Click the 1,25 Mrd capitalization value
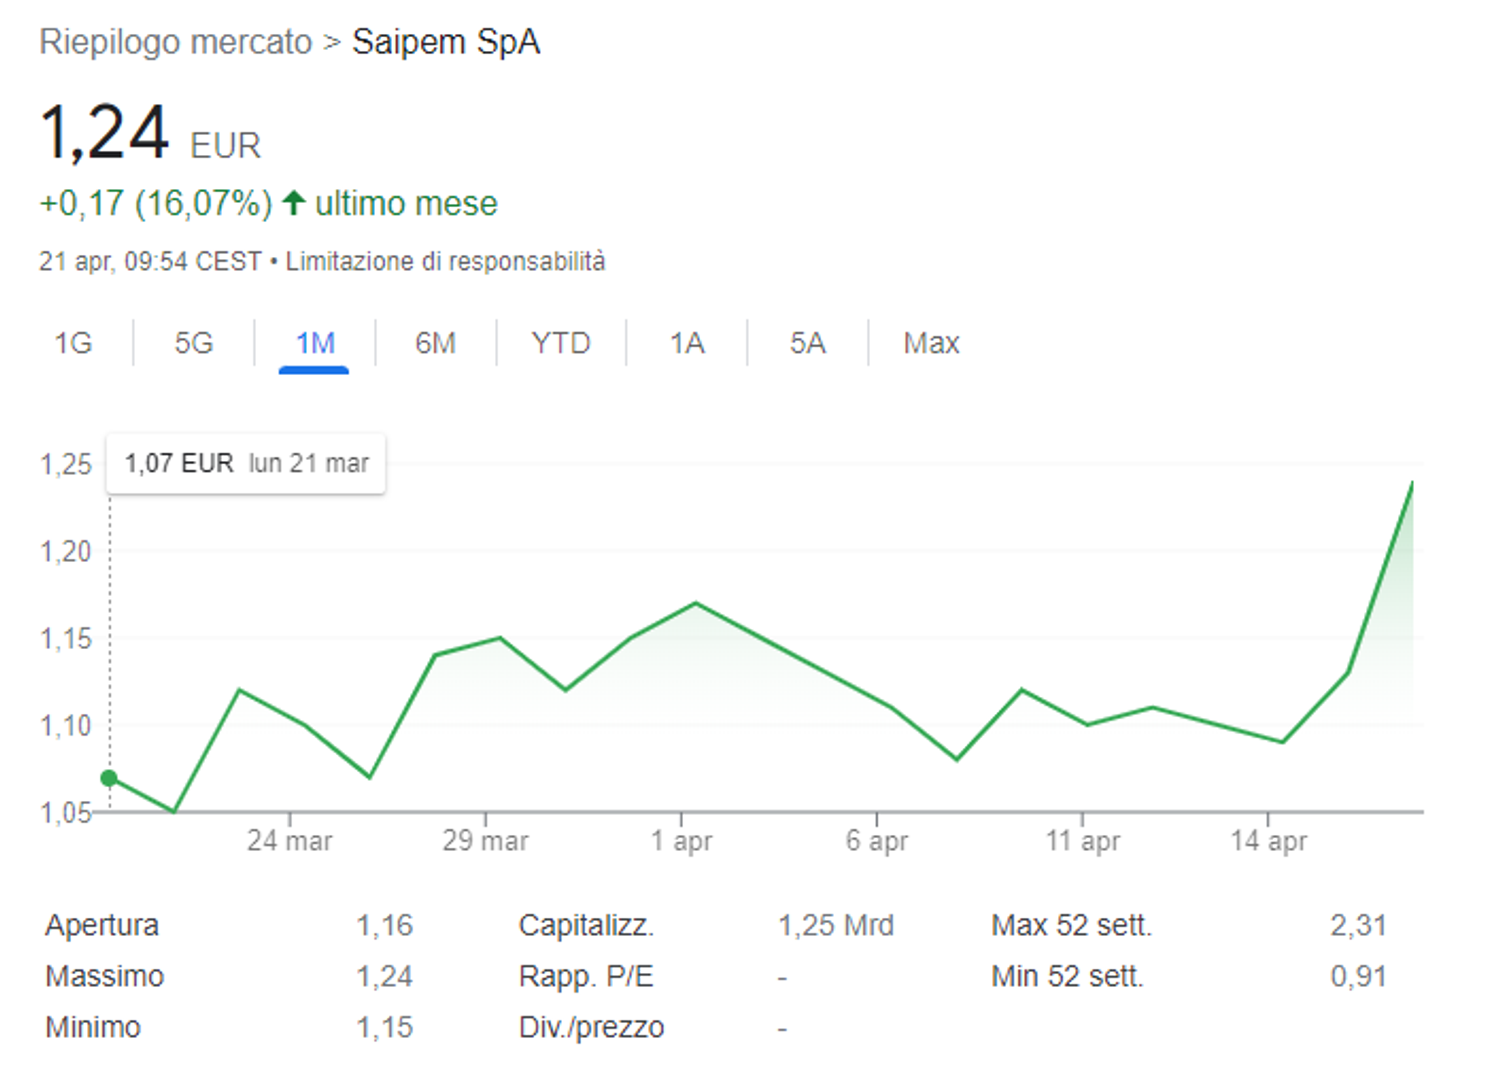1500x1079 pixels. (x=836, y=925)
